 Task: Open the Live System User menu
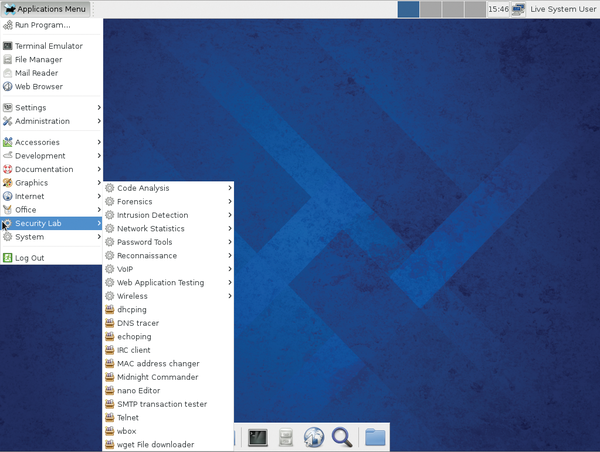click(563, 9)
